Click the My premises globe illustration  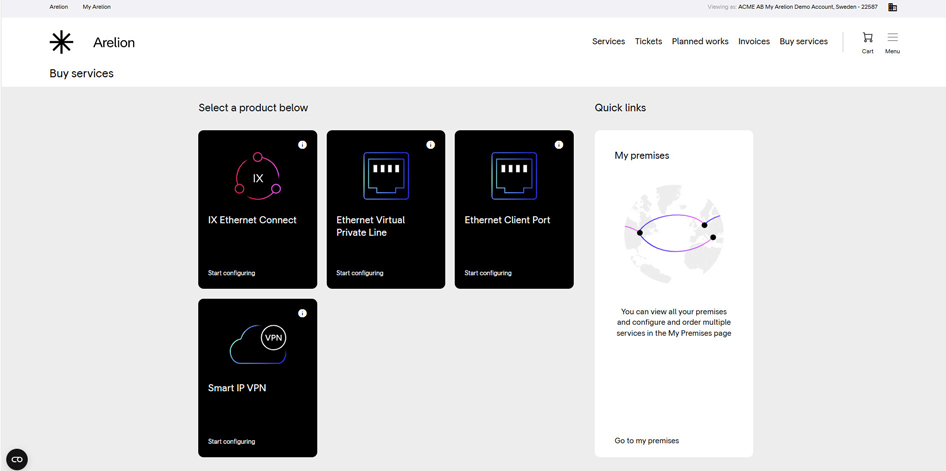tap(673, 234)
